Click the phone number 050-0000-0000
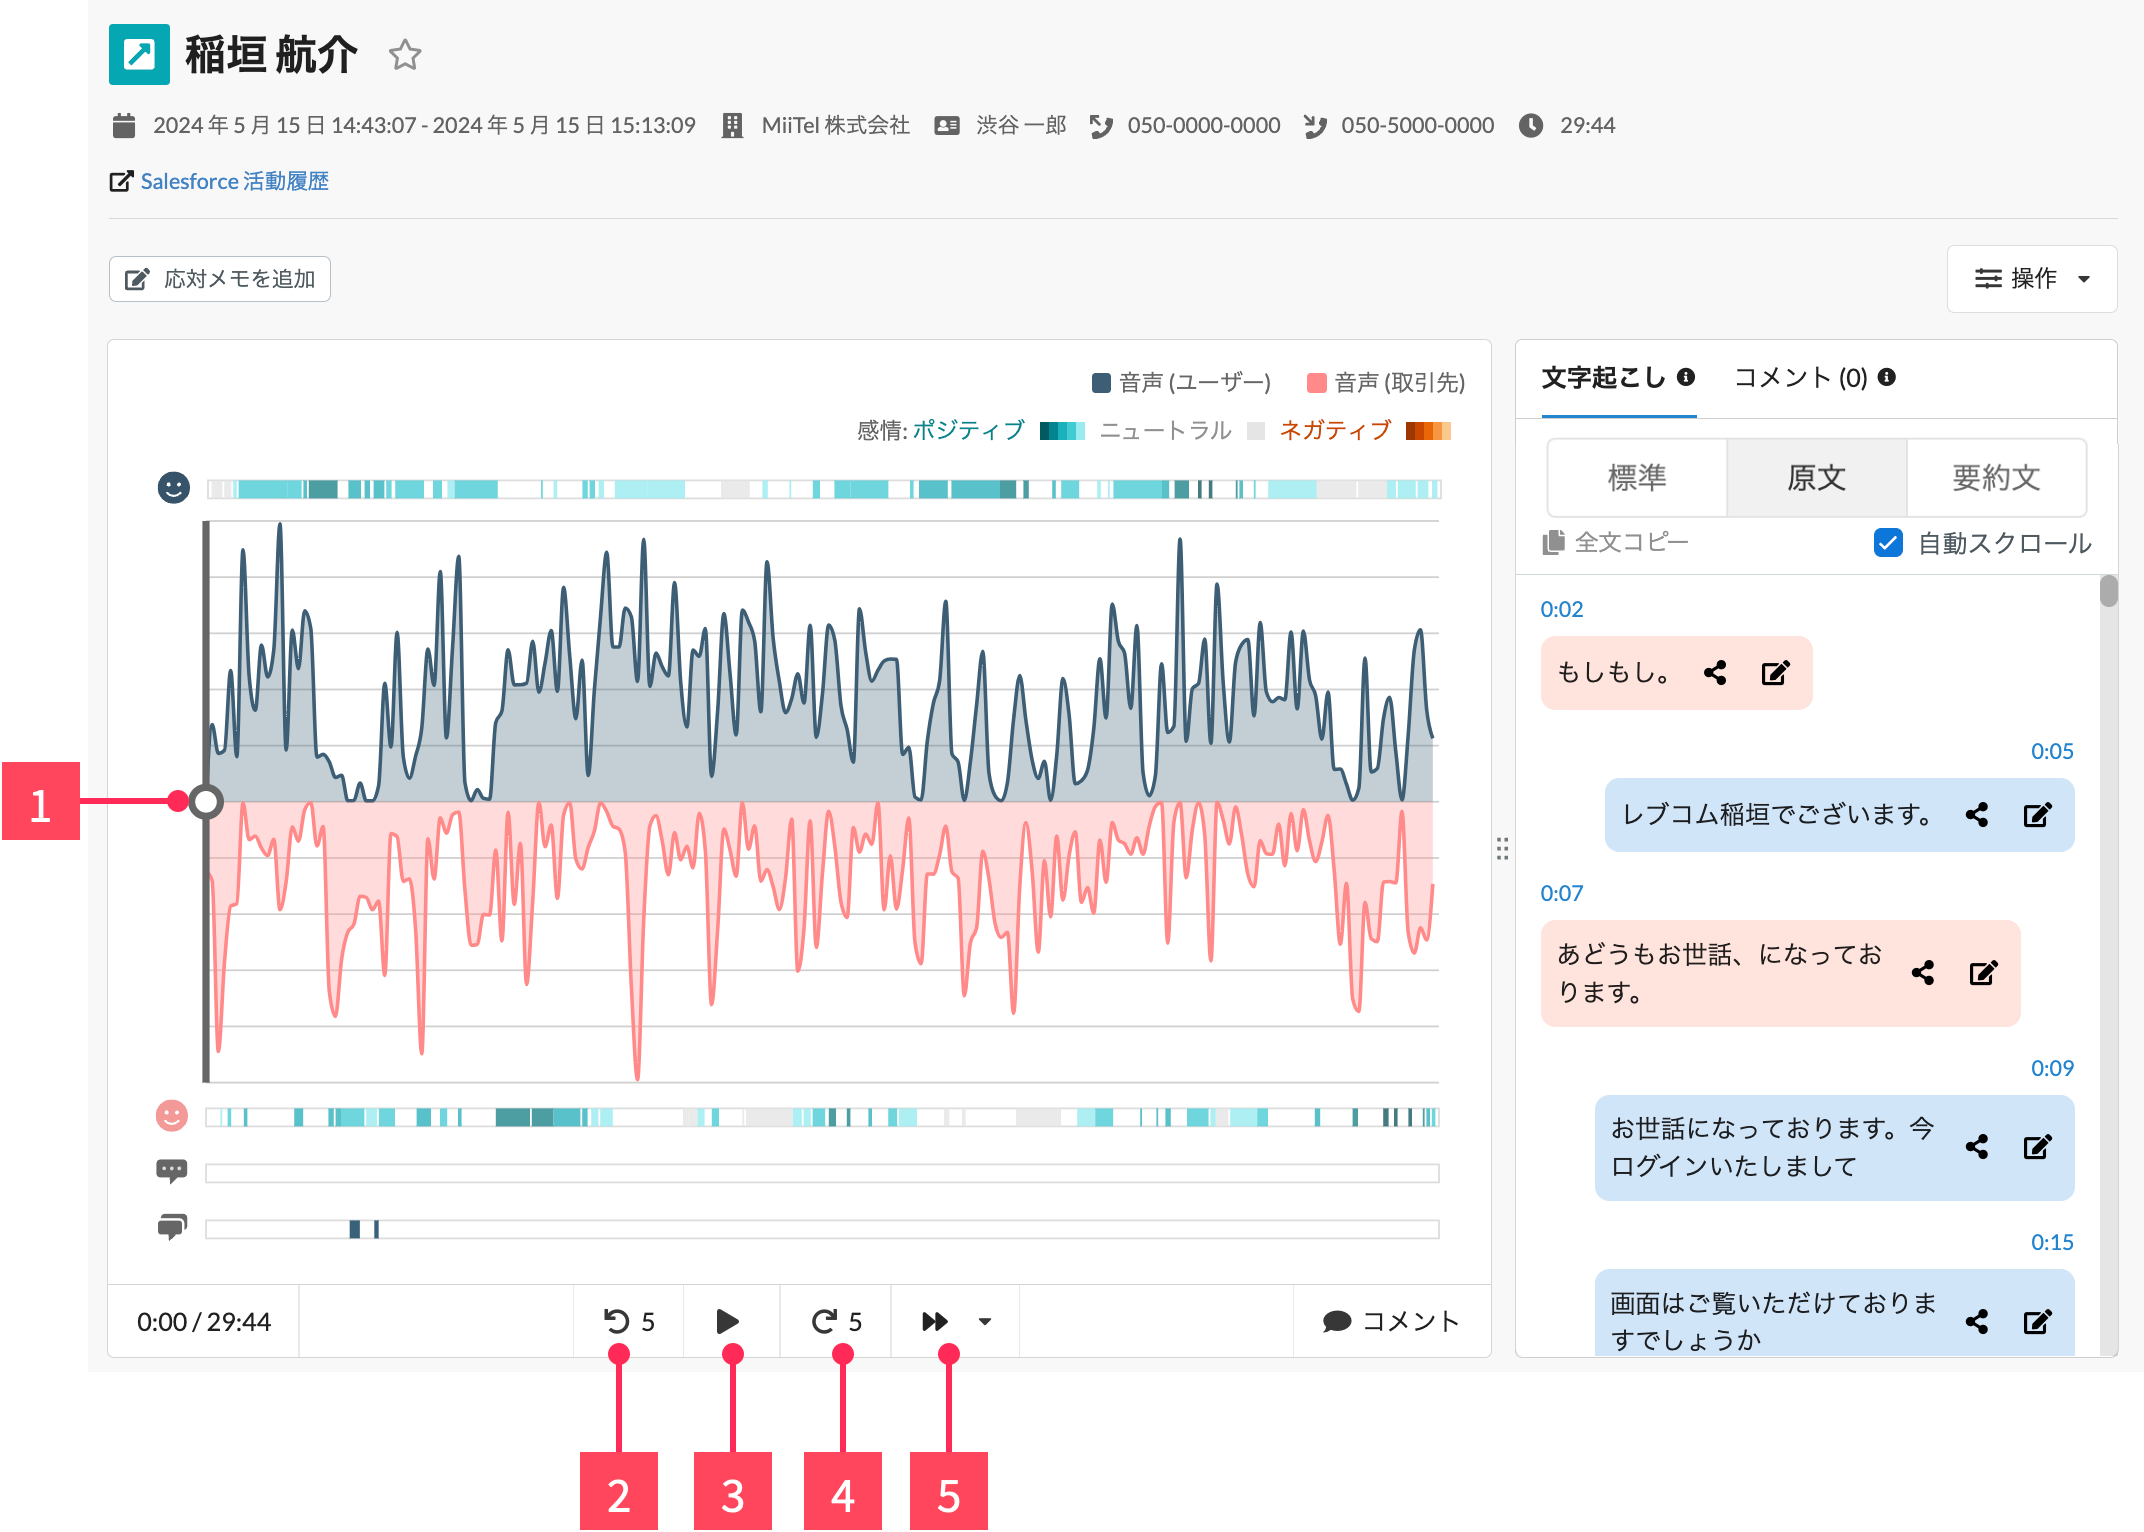Image resolution: width=2144 pixels, height=1532 pixels. pos(1204,125)
